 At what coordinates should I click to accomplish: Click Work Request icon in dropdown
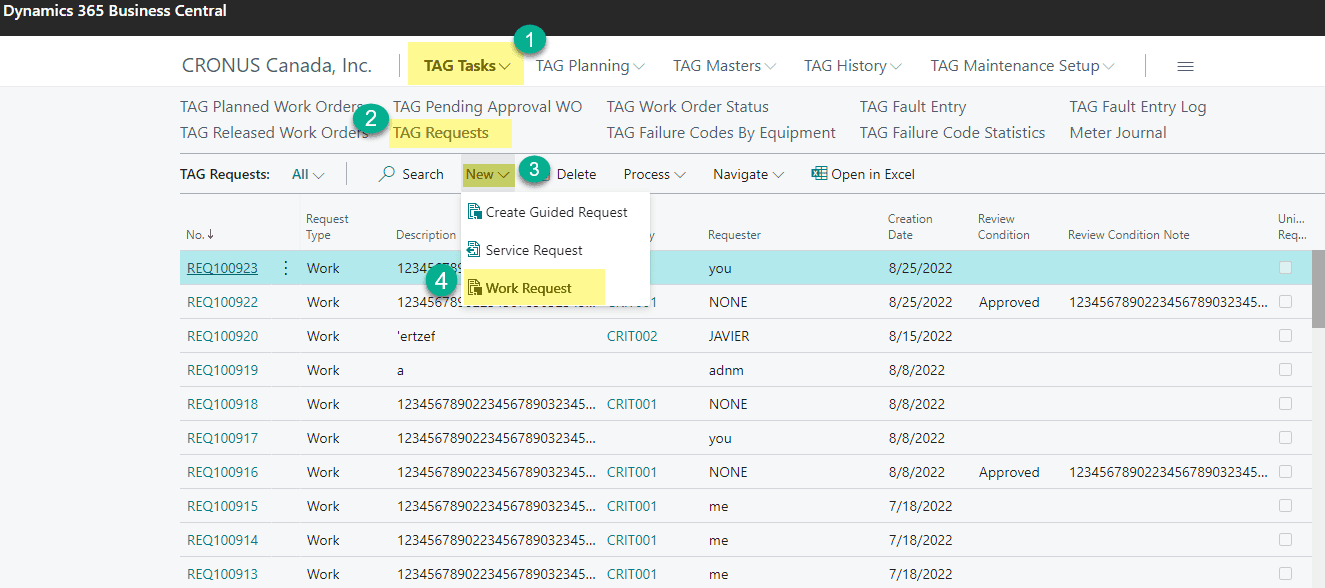[475, 288]
